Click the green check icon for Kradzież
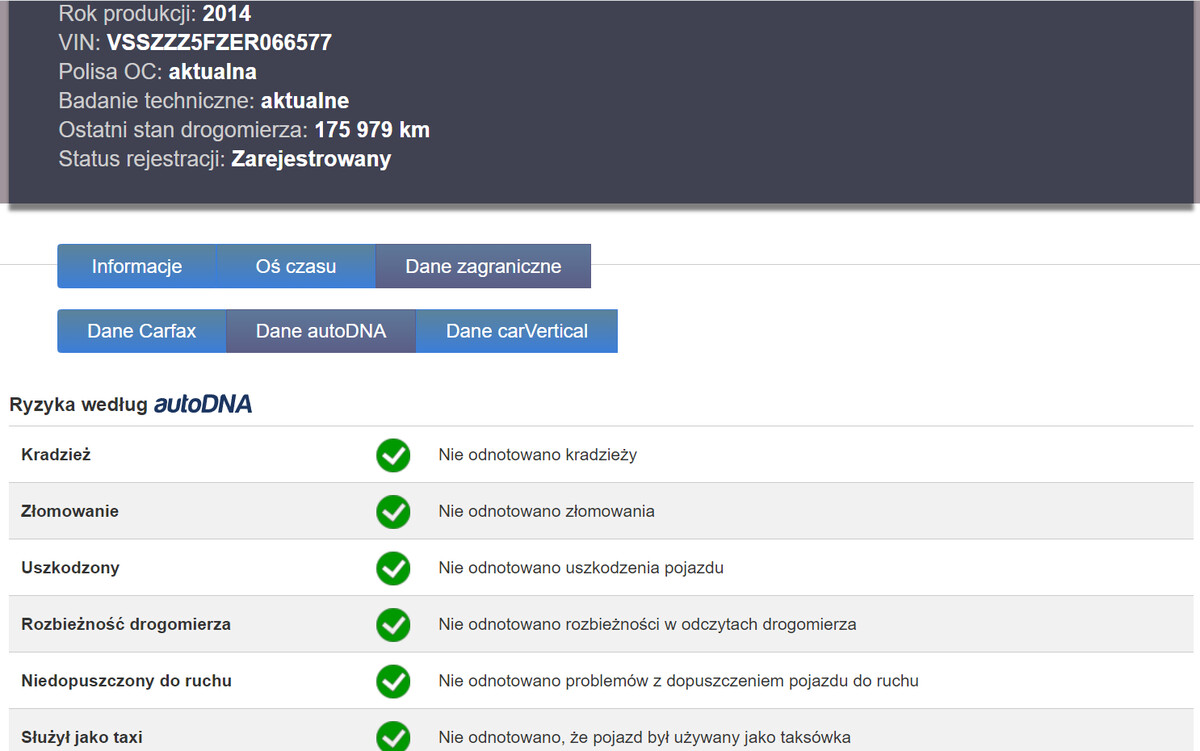Screen dimensions: 1200x751 pos(393,455)
